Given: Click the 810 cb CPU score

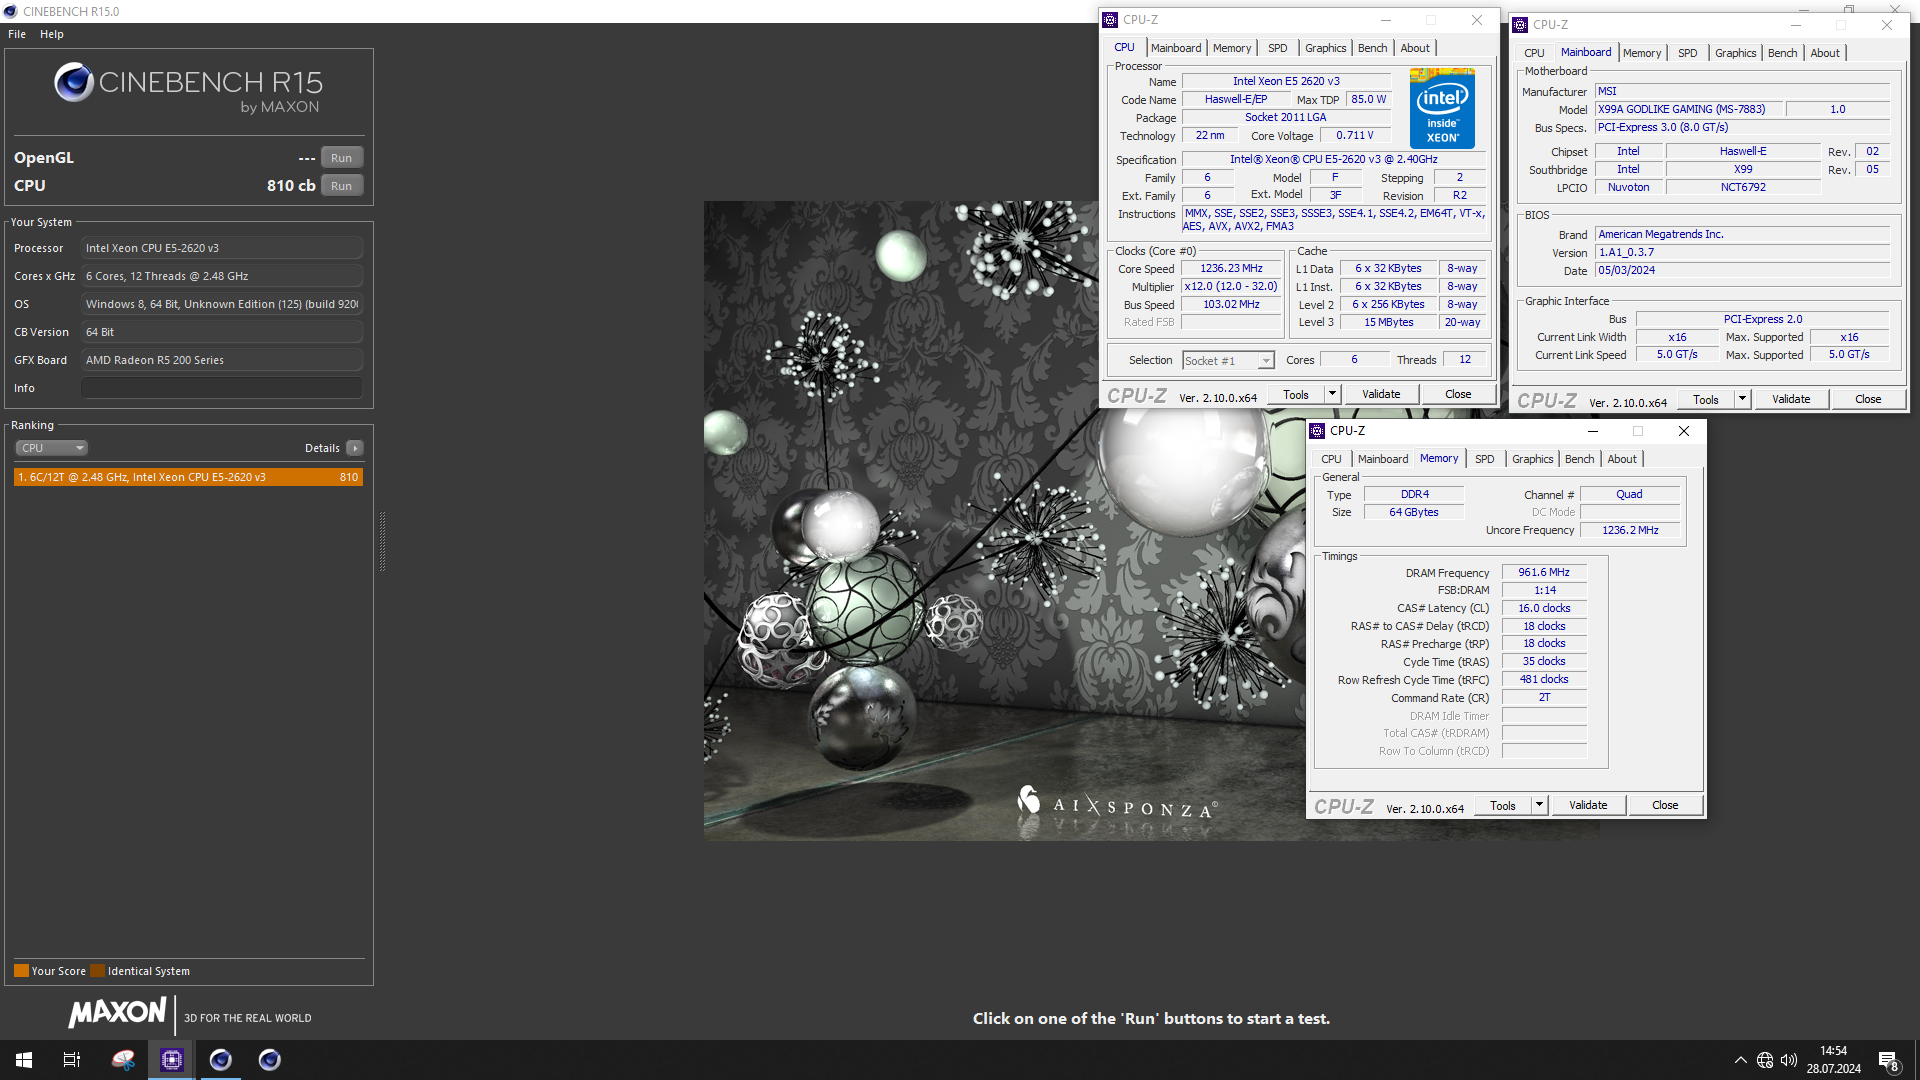Looking at the screenshot, I should tap(291, 186).
